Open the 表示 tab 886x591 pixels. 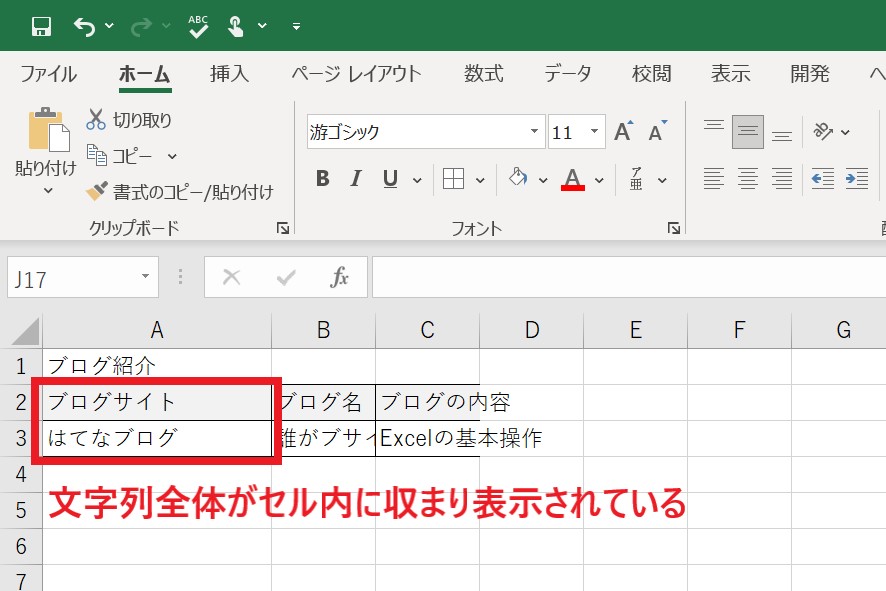coord(731,73)
